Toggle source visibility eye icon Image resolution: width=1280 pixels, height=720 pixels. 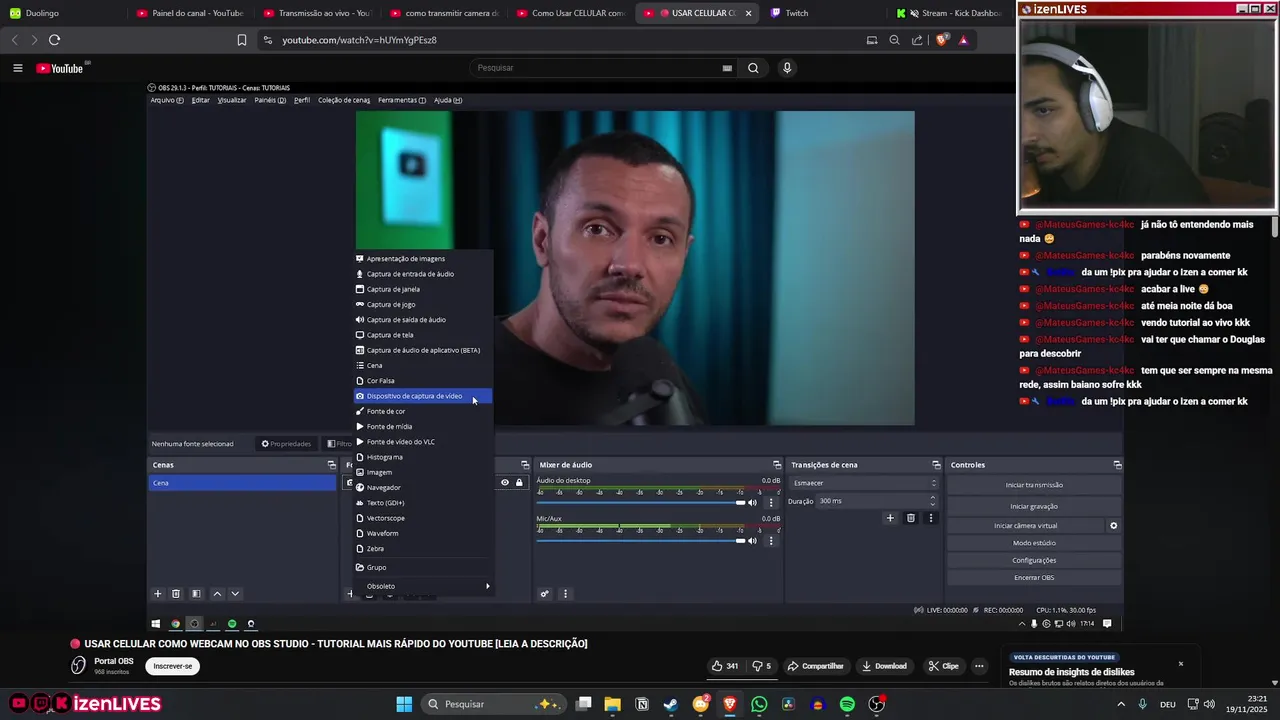(x=505, y=483)
